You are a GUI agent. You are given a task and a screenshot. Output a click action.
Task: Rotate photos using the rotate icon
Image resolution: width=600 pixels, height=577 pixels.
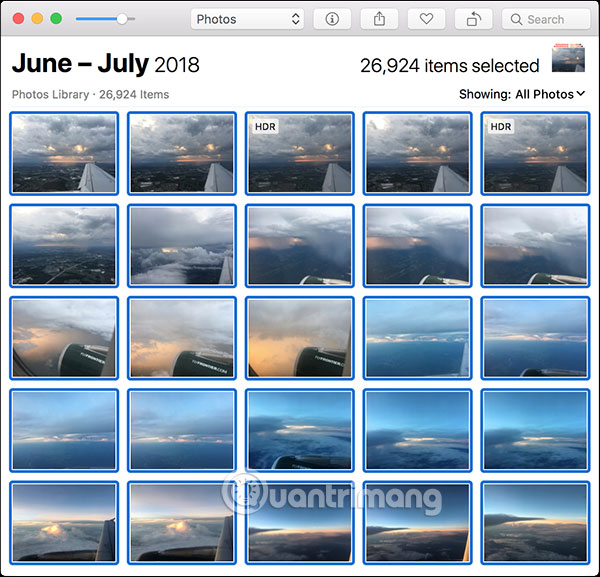tap(473, 19)
